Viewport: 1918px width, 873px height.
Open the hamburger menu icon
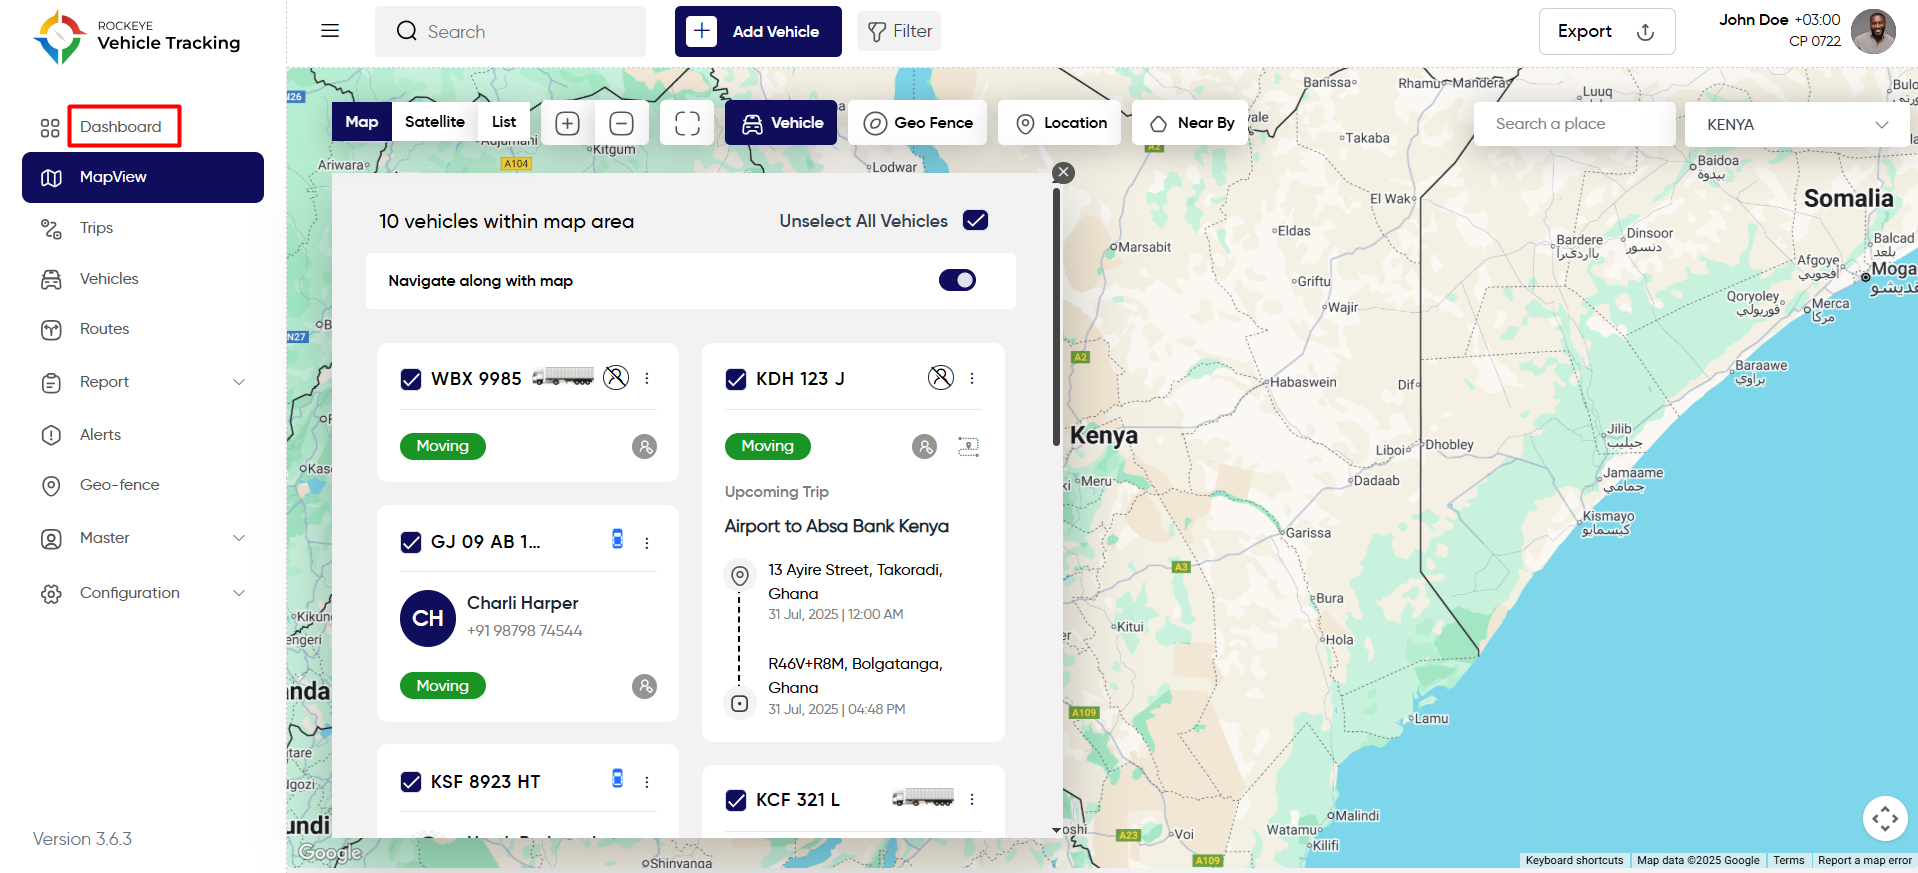(x=330, y=31)
